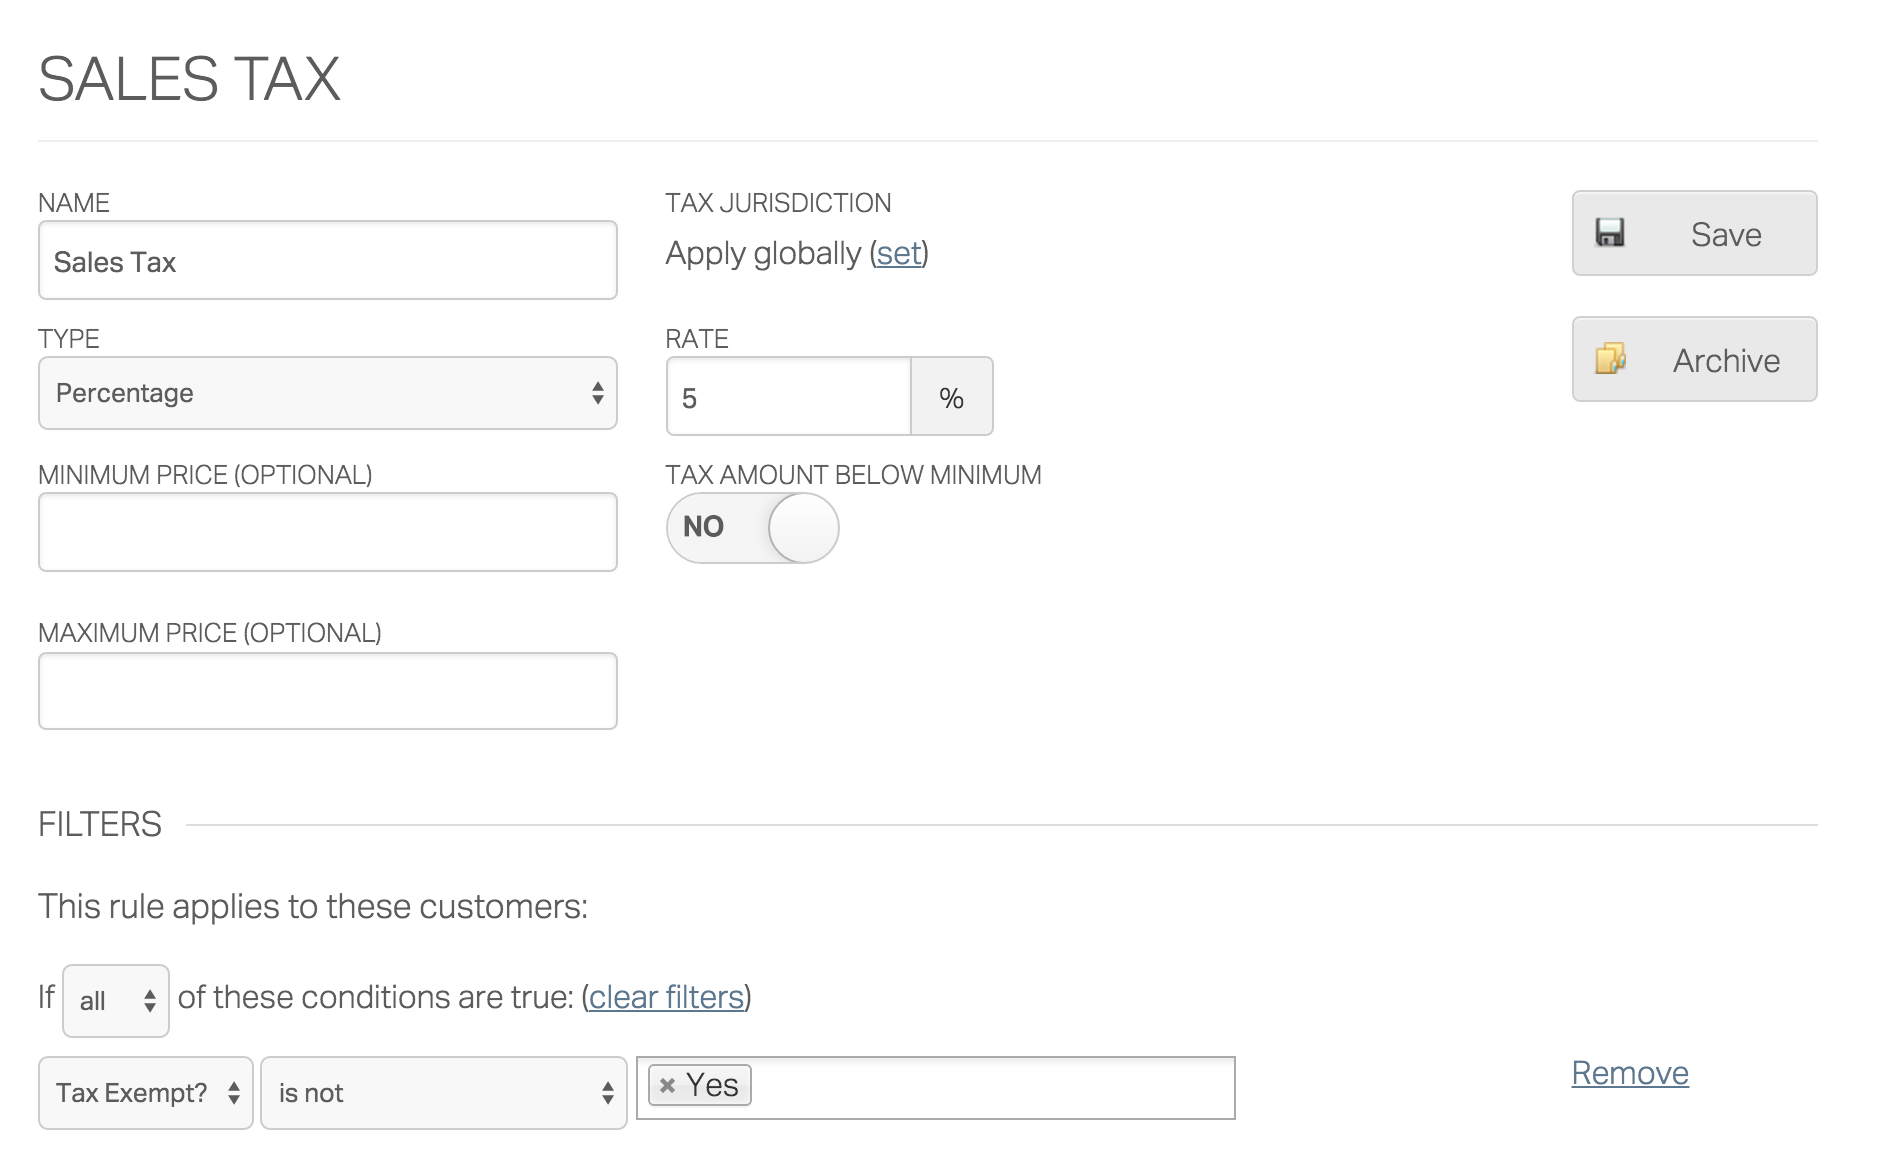This screenshot has width=1880, height=1170.
Task: Click the up/down arrows on the Type selector
Action: (x=597, y=393)
